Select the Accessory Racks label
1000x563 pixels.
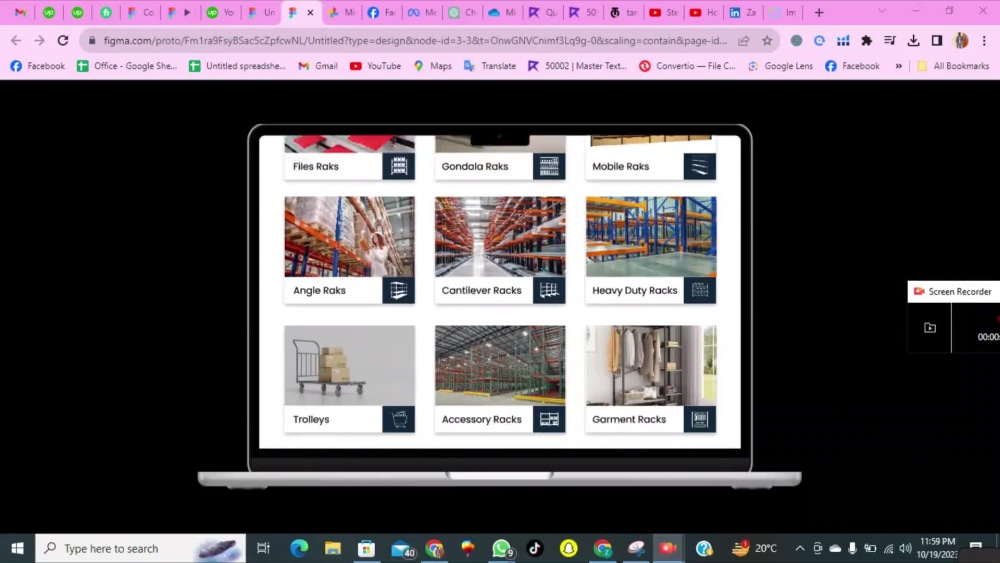[482, 420]
